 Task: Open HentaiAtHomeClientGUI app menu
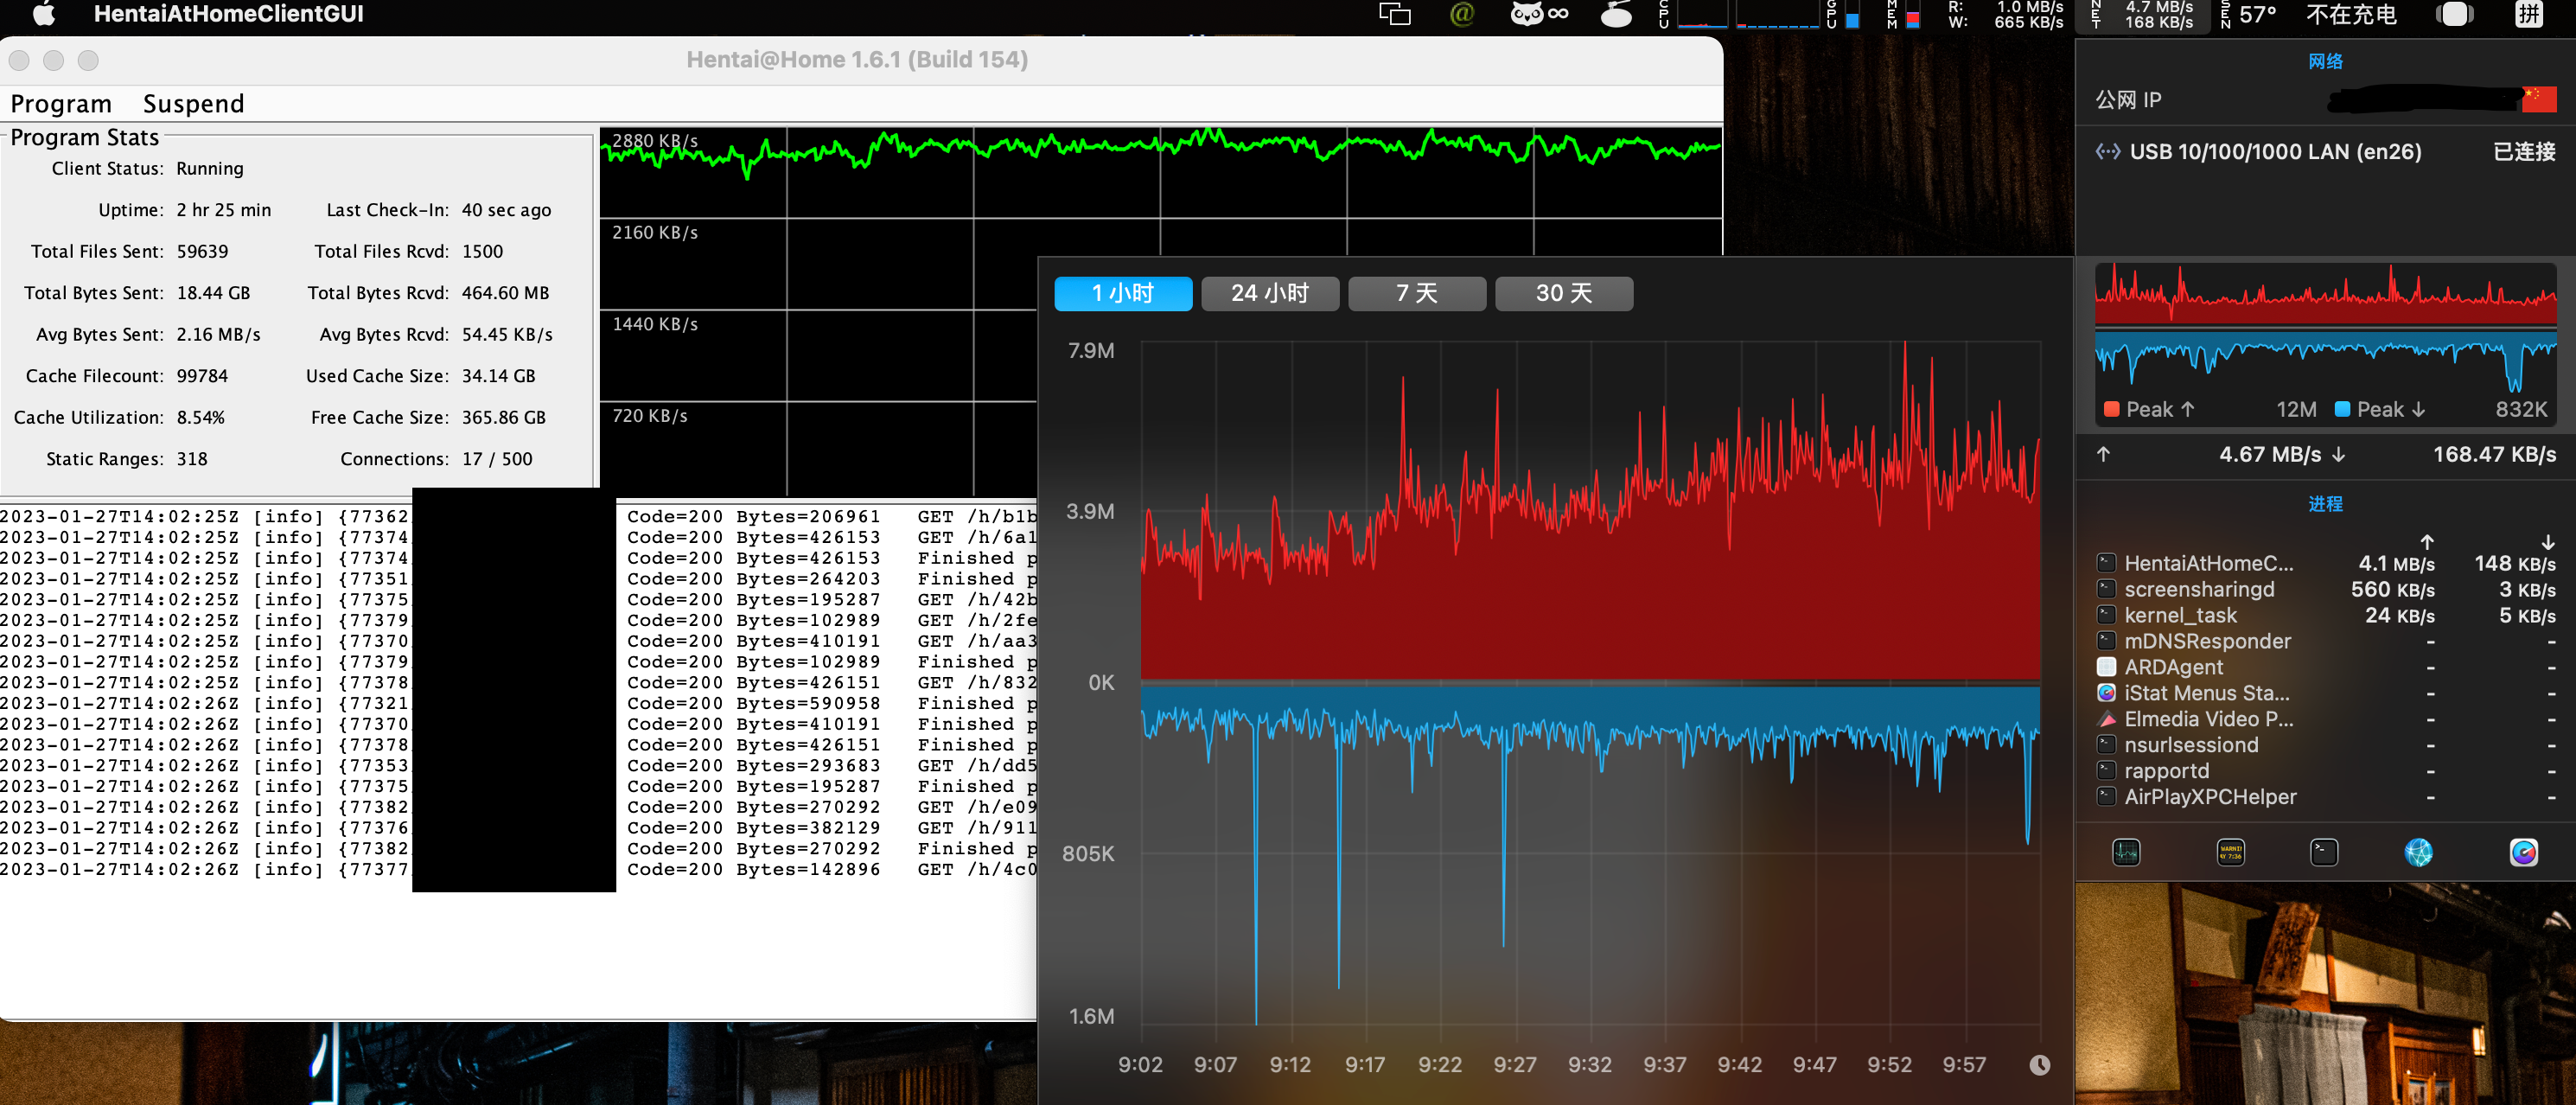[x=228, y=14]
